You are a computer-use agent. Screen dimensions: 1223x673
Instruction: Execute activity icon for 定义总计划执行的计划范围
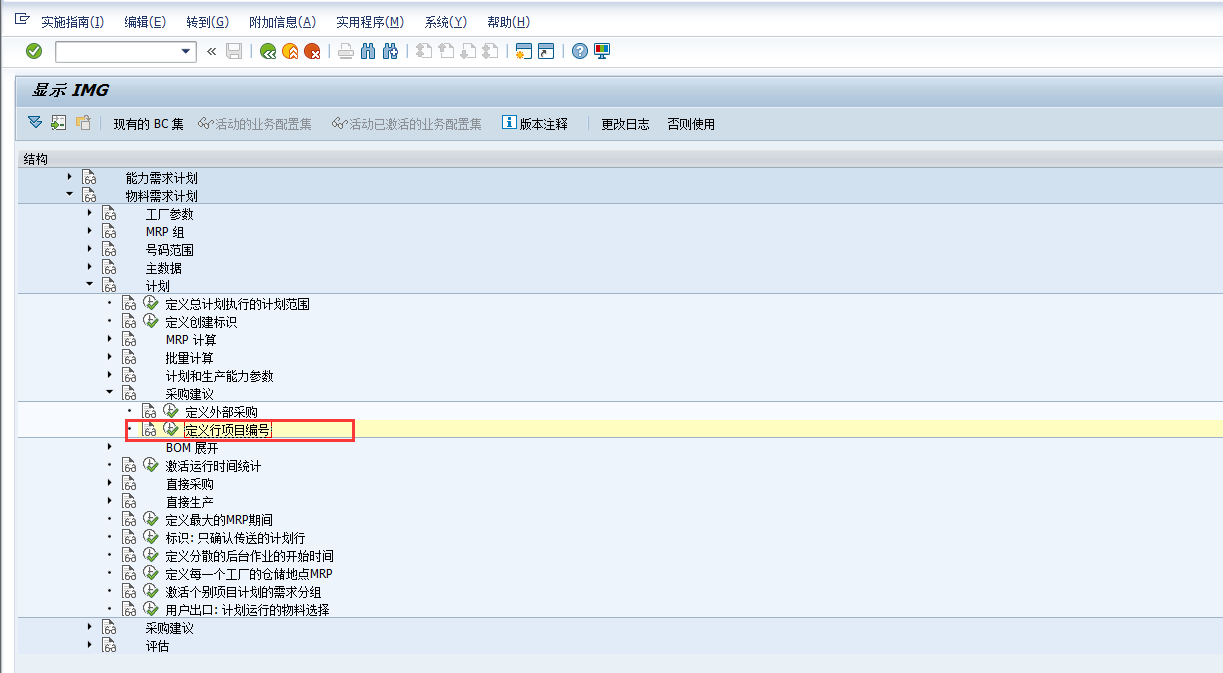click(151, 303)
